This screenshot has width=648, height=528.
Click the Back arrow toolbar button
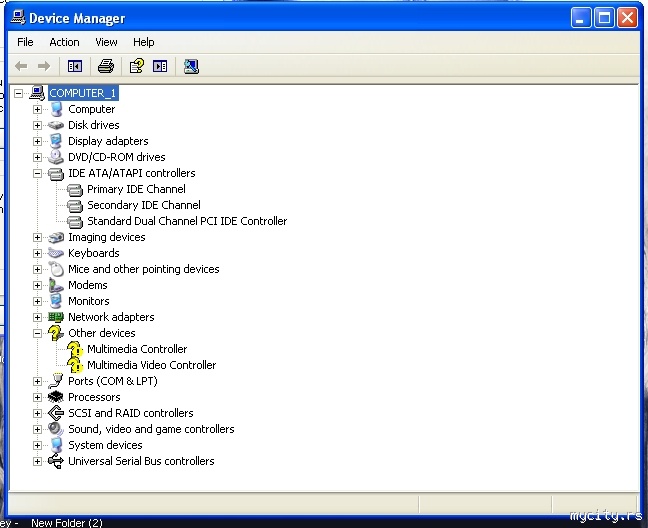click(x=21, y=66)
